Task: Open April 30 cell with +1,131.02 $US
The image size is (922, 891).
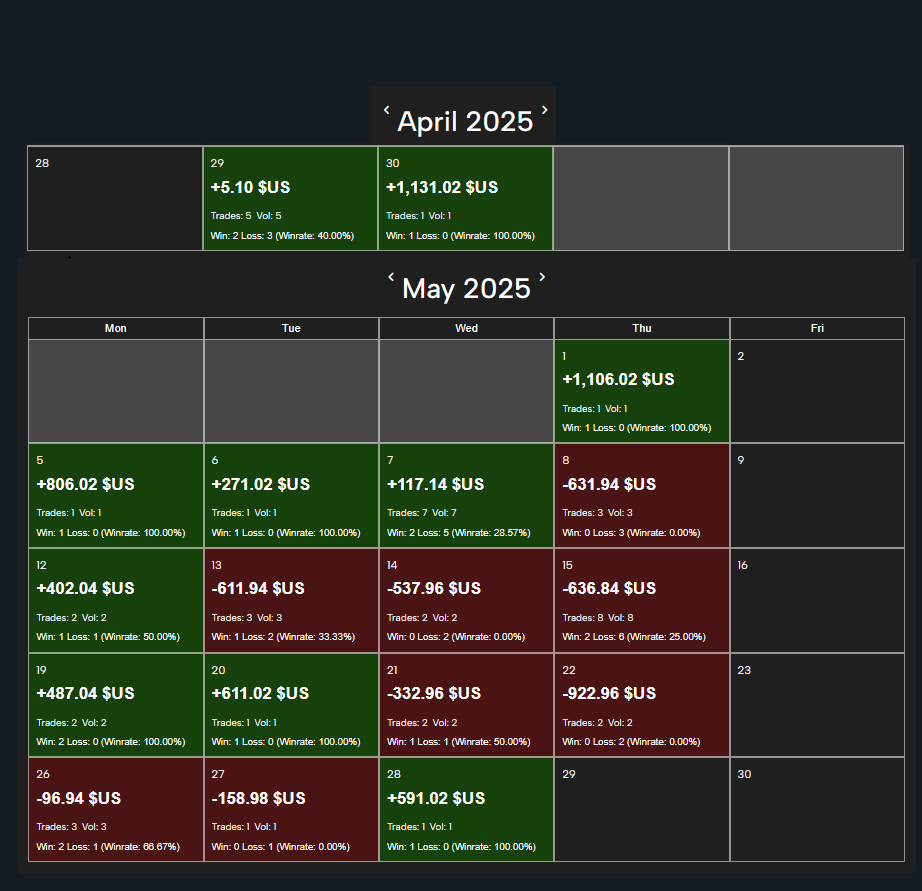Action: pos(466,198)
